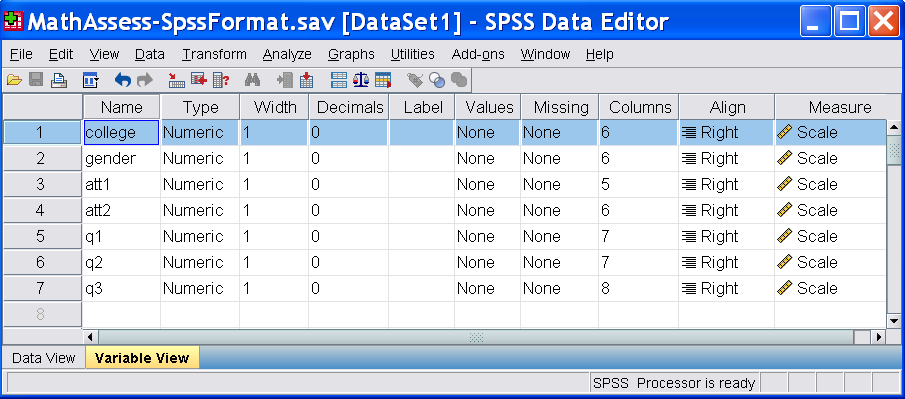Open the Help menu

(599, 54)
